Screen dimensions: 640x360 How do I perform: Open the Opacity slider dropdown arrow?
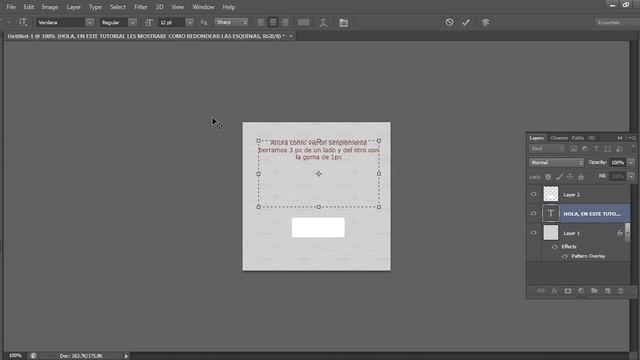pyautogui.click(x=631, y=162)
